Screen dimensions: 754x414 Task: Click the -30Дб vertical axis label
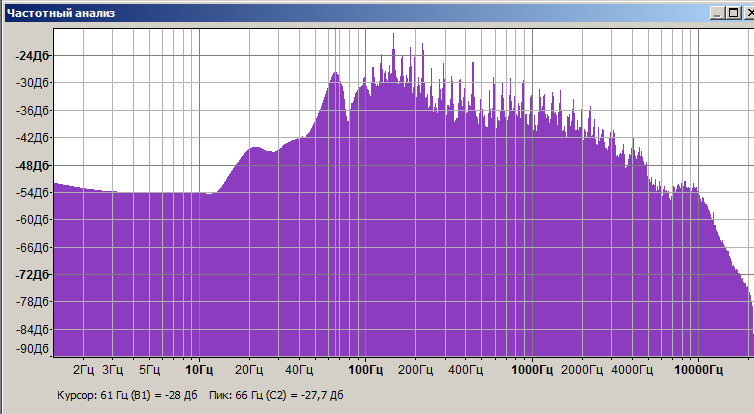tap(33, 83)
